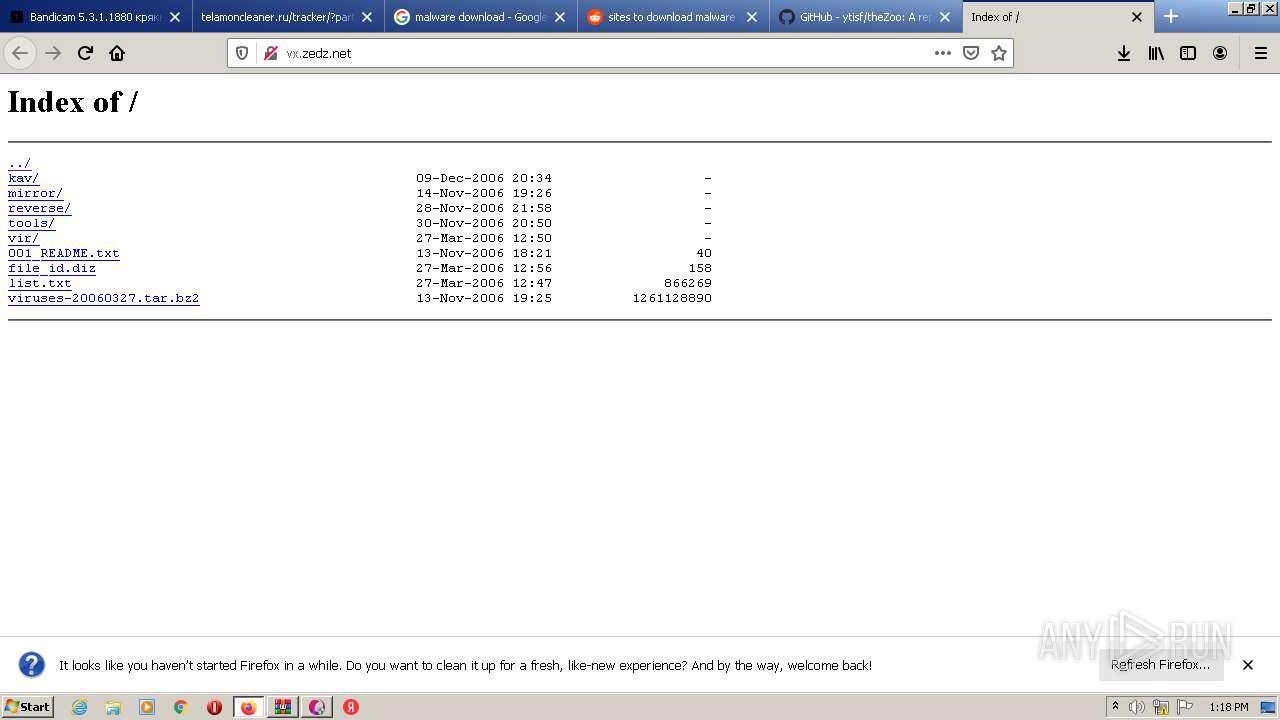The height and width of the screenshot is (720, 1280).
Task: Open the Library bookshelf icon
Action: (1156, 53)
